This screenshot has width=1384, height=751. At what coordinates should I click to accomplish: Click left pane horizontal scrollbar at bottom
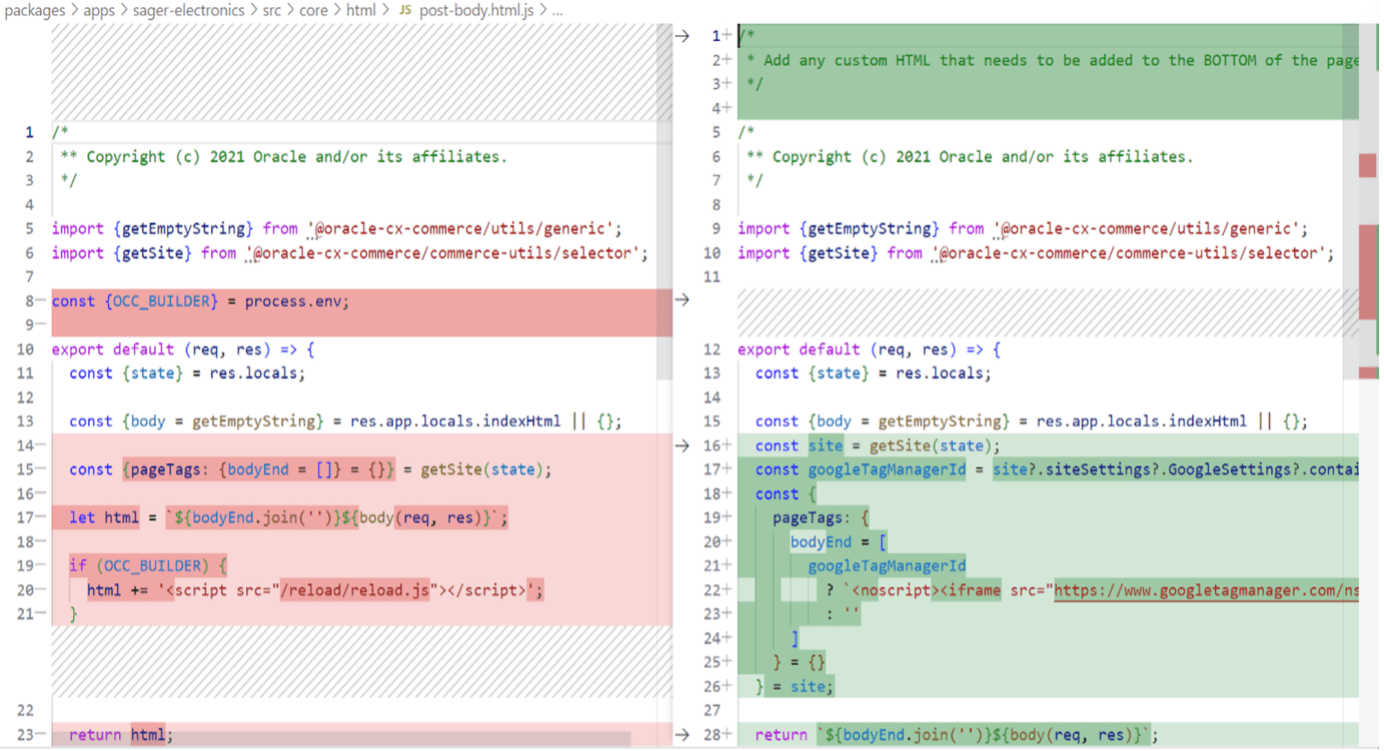340,740
